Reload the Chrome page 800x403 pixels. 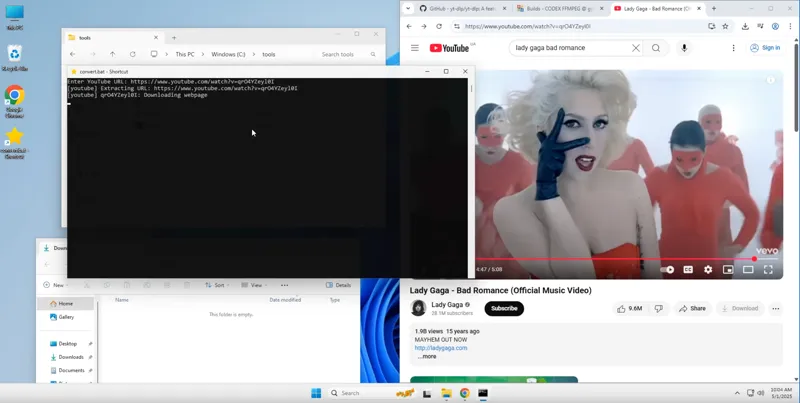pos(439,26)
